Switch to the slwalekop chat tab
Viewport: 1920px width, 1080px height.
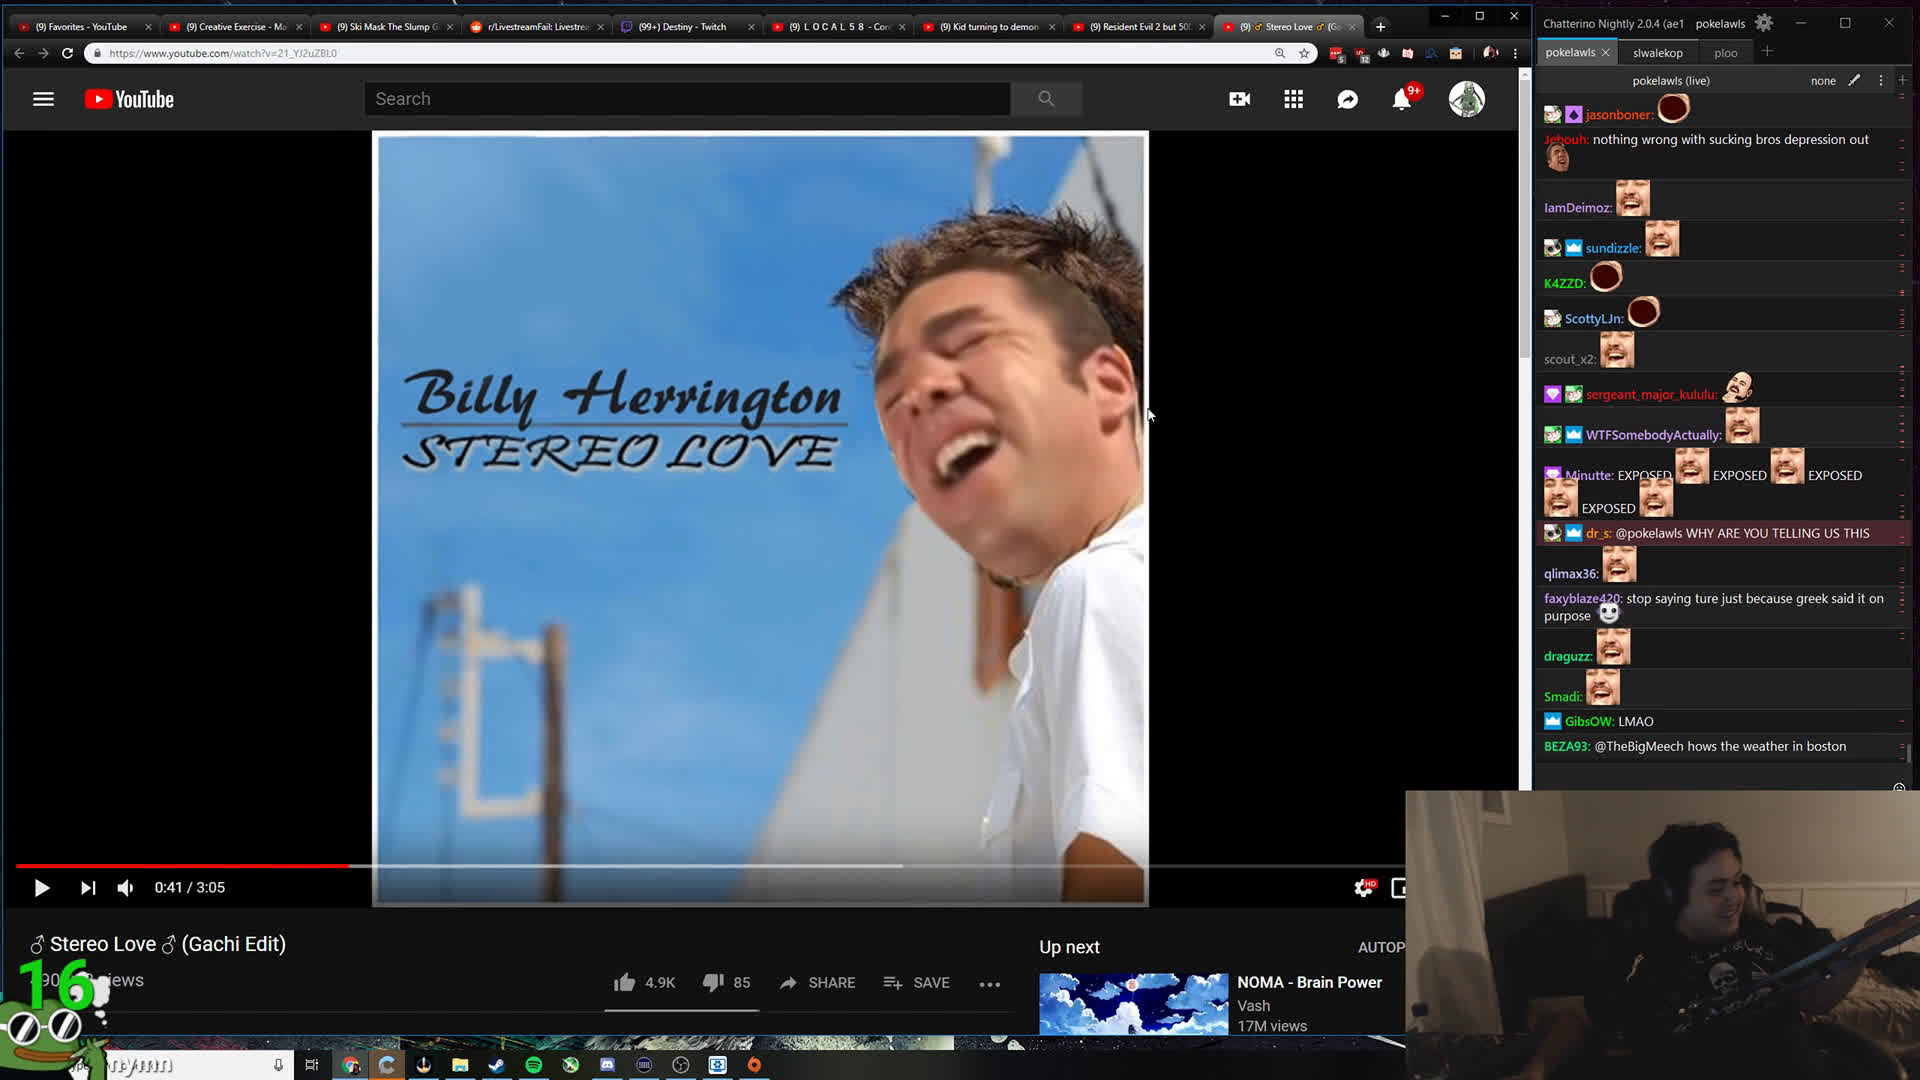pyautogui.click(x=1657, y=53)
